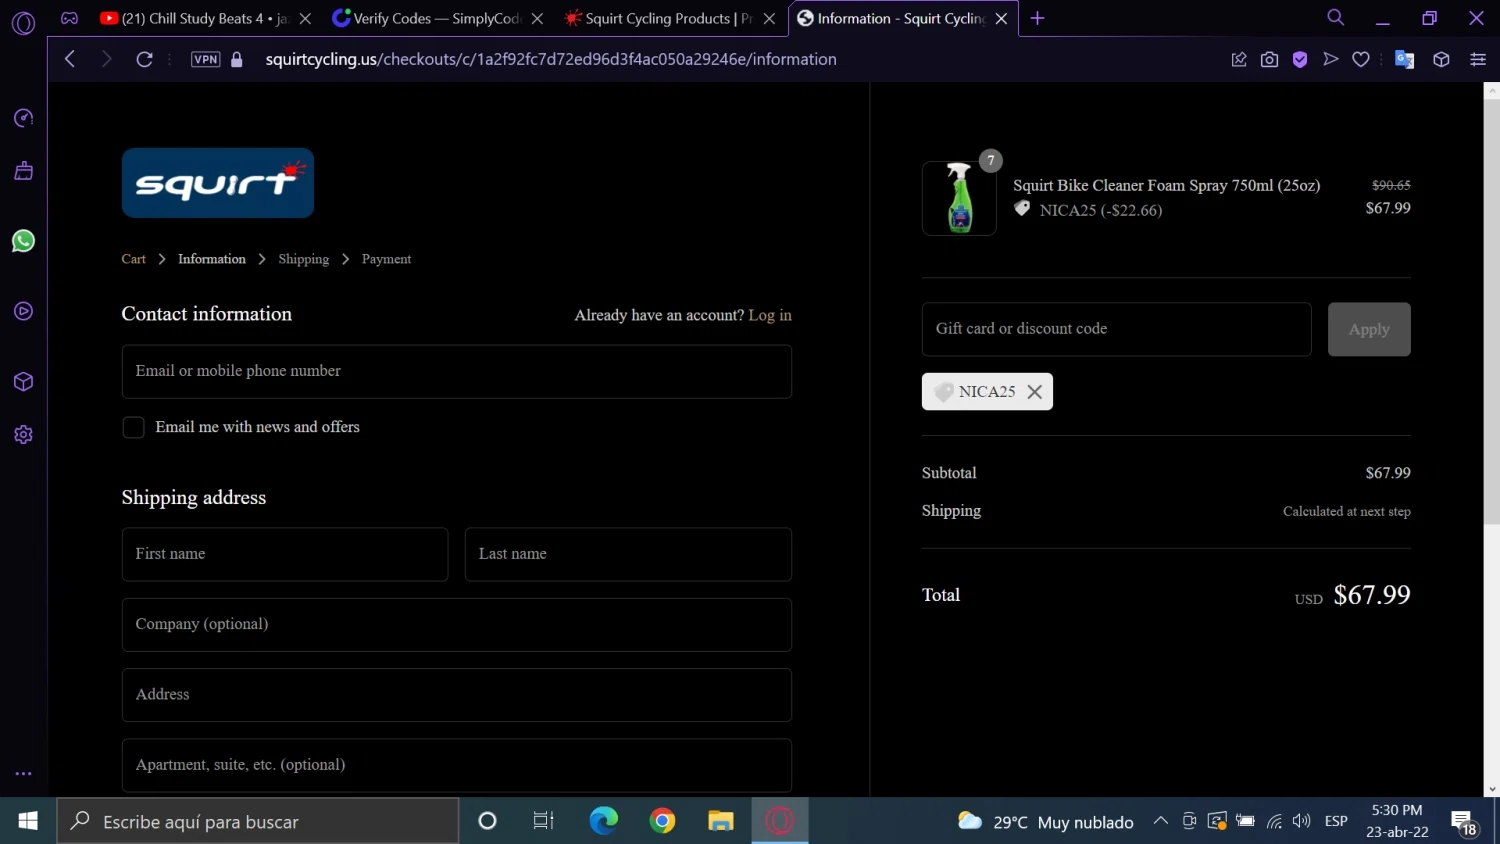Open the volume speaker tray icon

[x=1301, y=821]
